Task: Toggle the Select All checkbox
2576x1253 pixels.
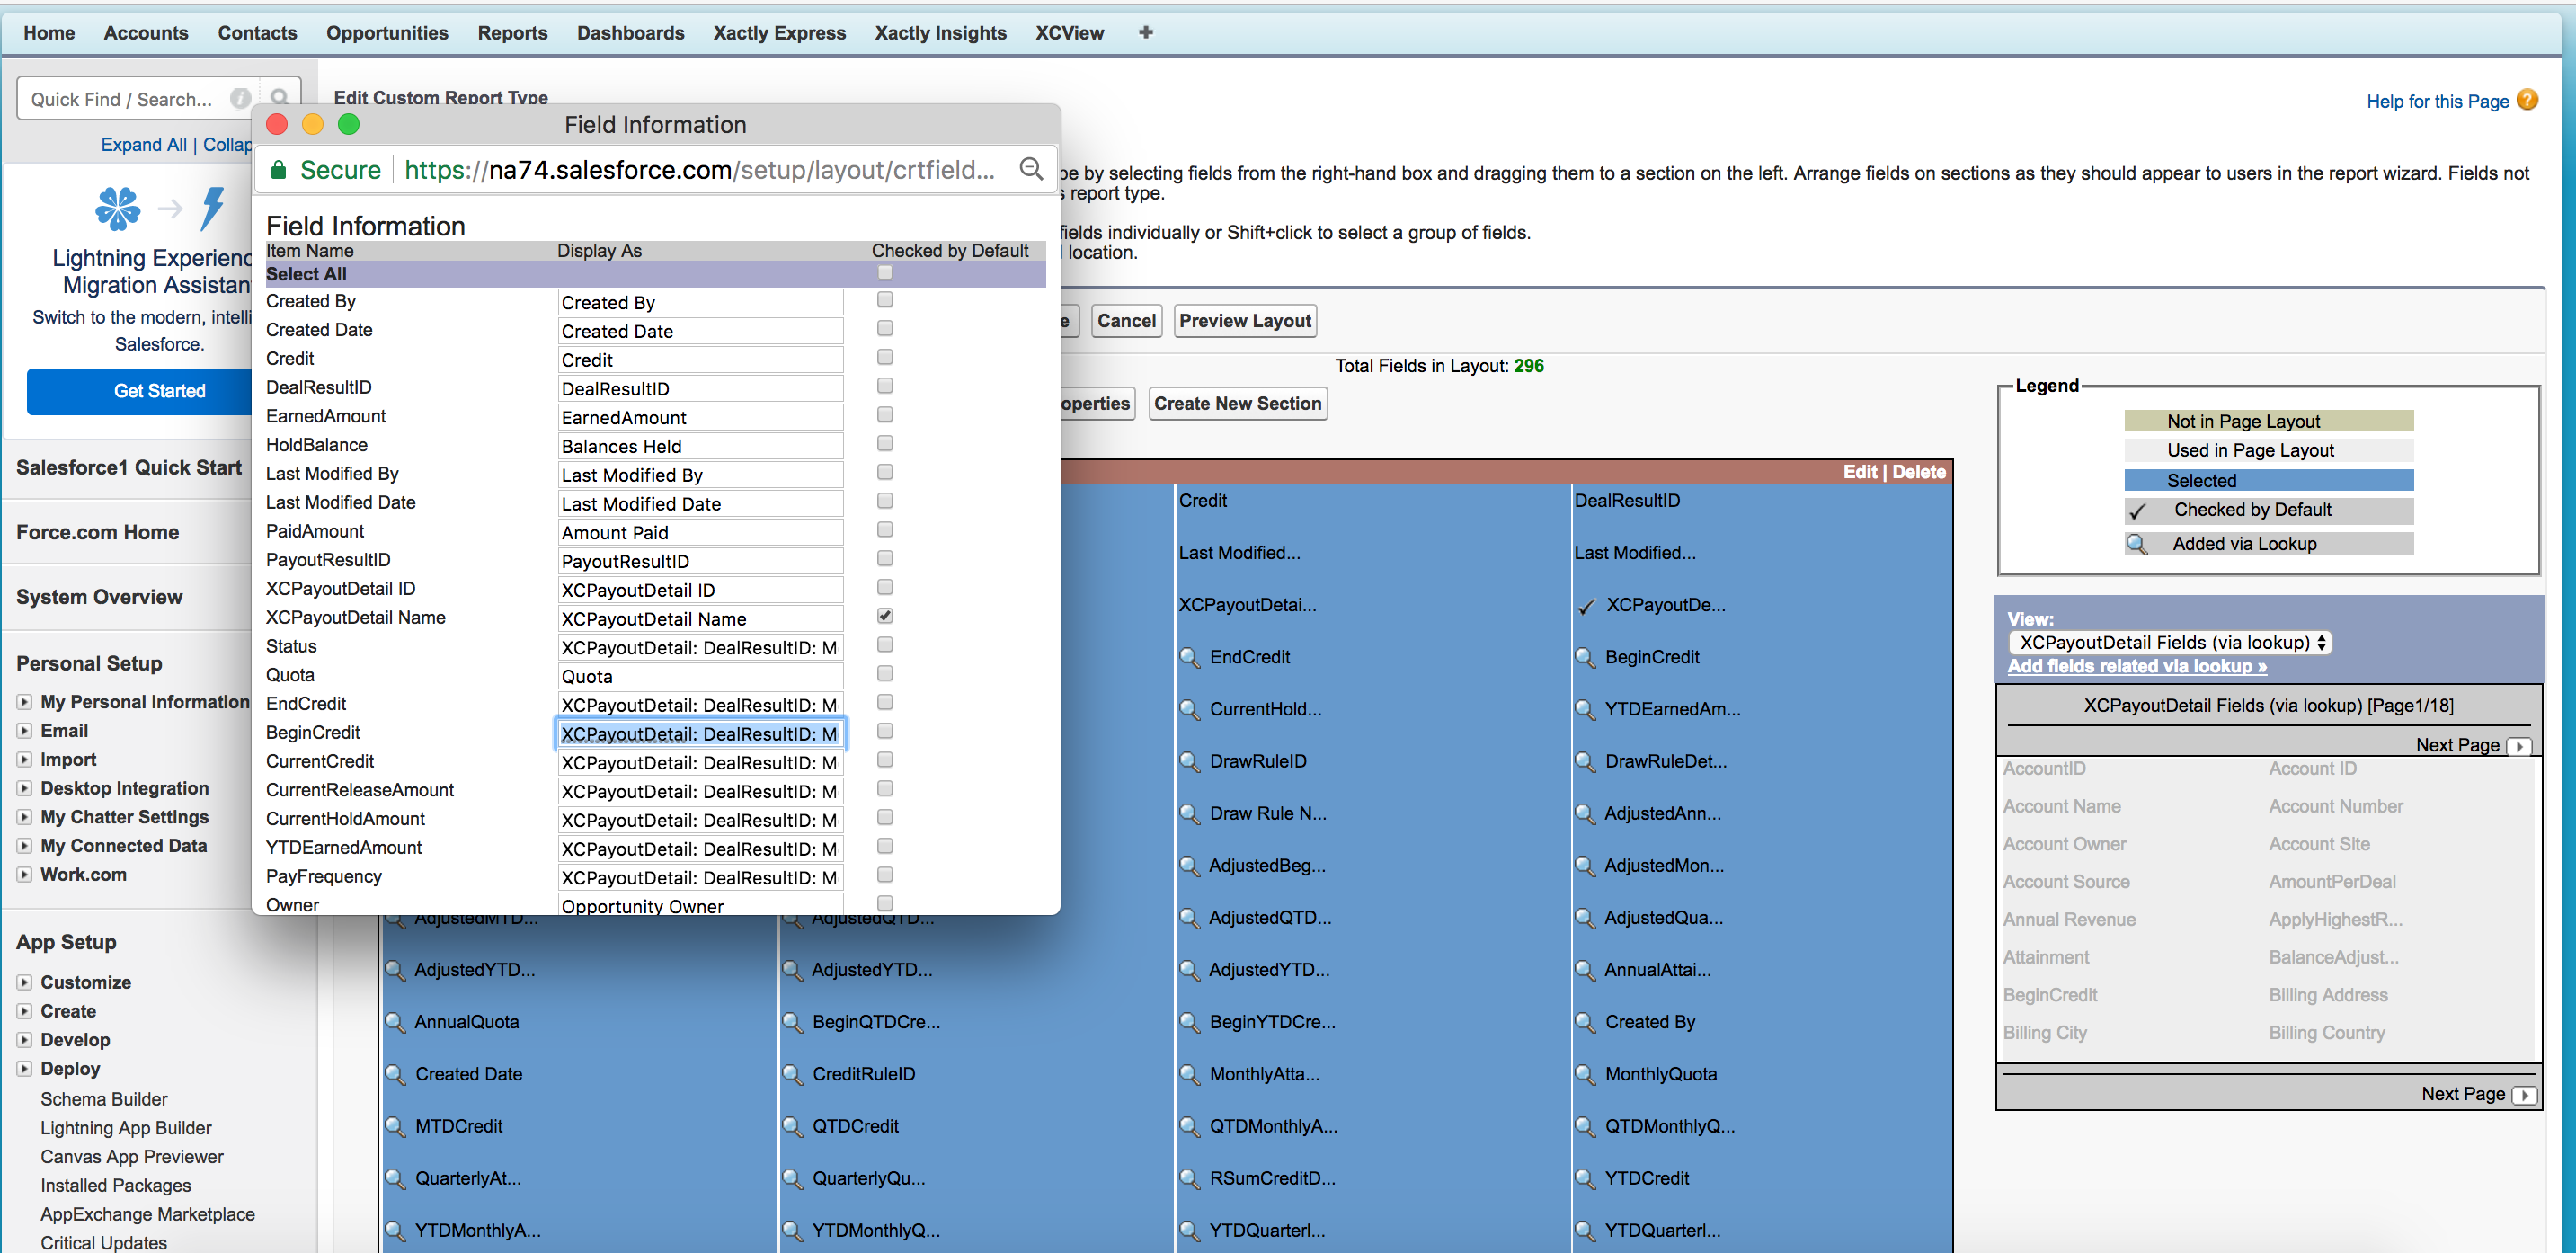Action: pos(885,272)
